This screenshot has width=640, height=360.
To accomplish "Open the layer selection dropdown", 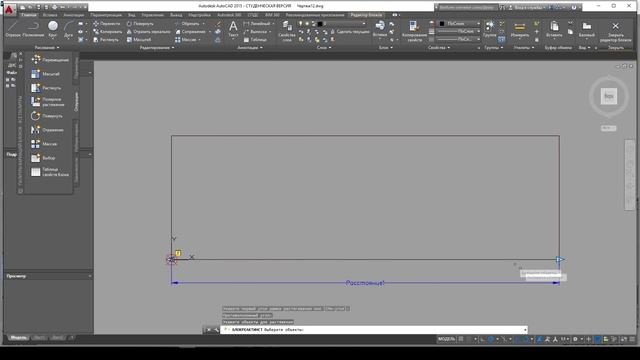I will tap(343, 24).
